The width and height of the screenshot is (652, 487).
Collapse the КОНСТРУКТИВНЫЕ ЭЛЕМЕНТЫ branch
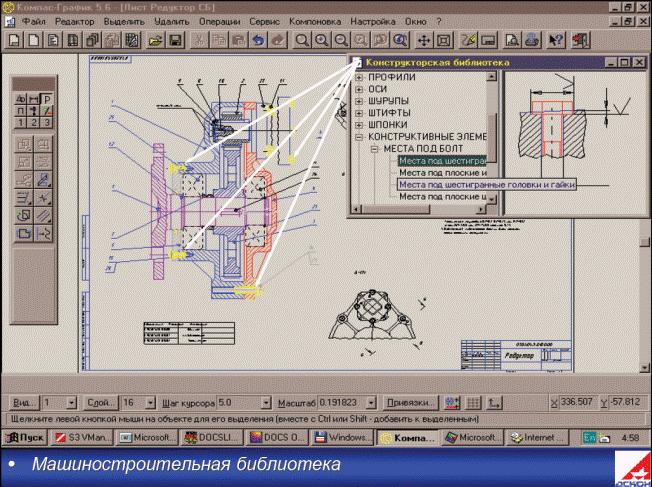click(359, 137)
